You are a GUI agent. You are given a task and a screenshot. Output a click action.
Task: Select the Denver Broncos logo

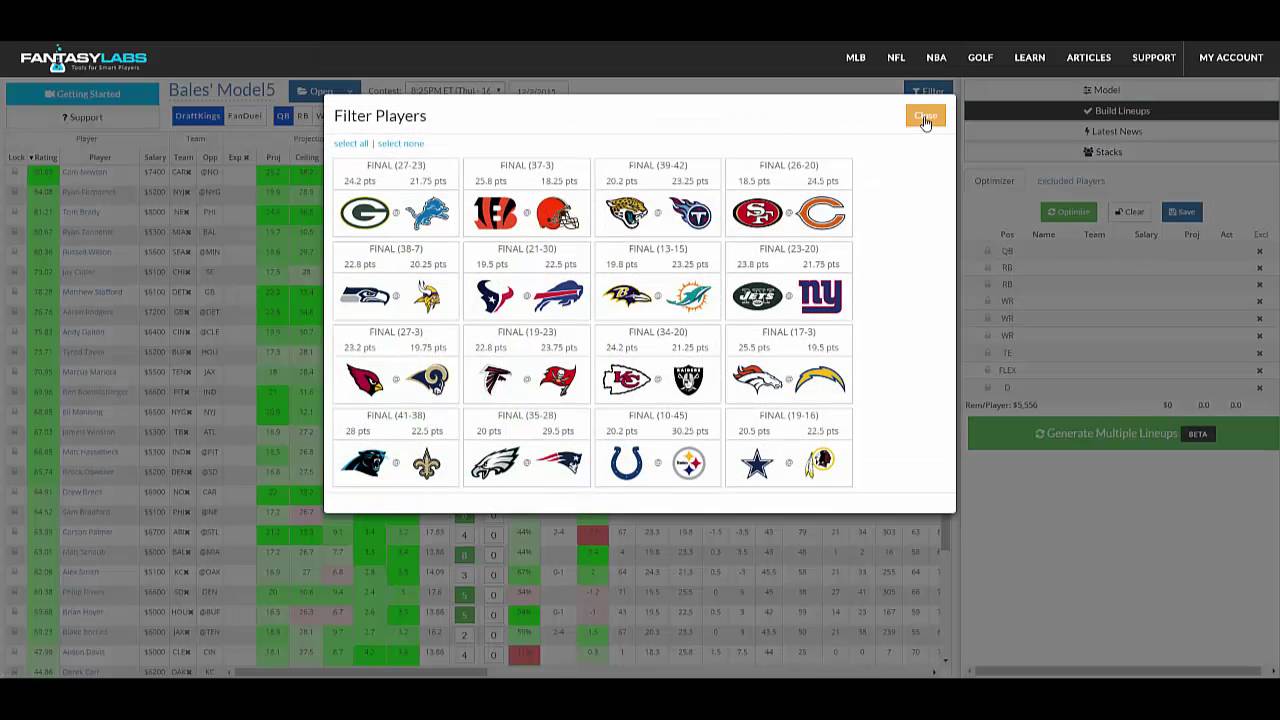(757, 380)
